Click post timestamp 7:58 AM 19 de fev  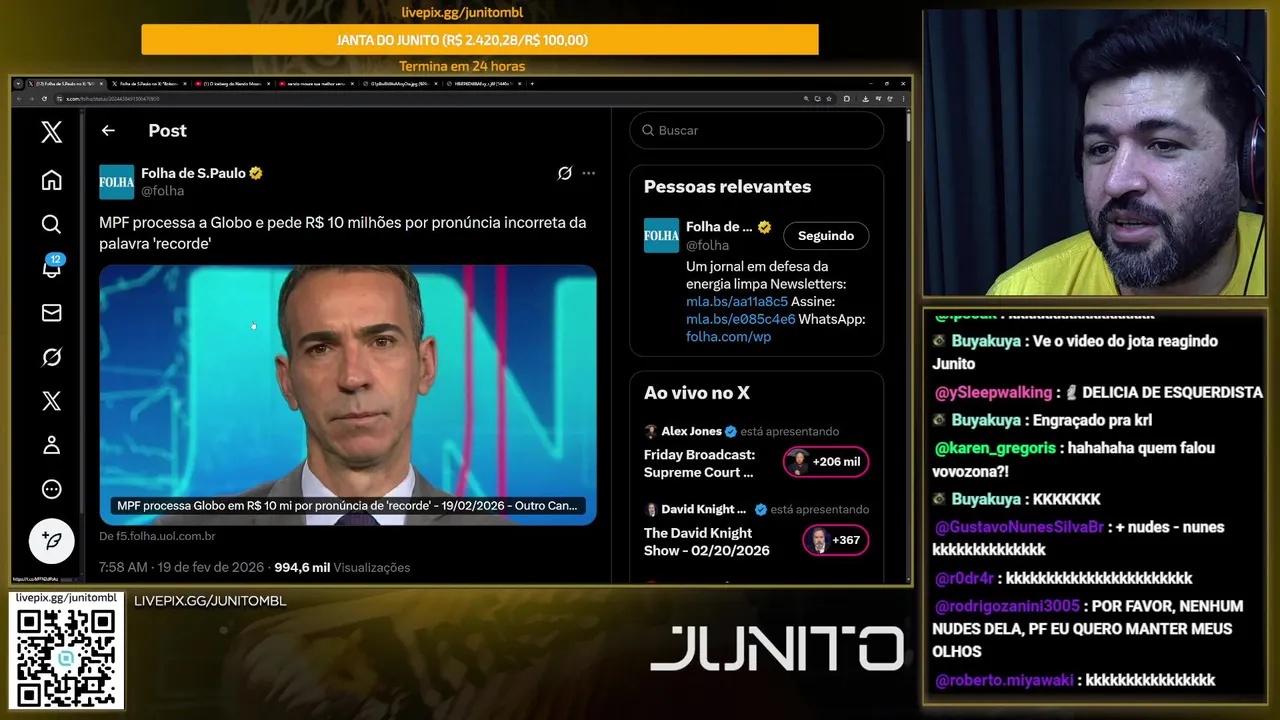click(181, 567)
